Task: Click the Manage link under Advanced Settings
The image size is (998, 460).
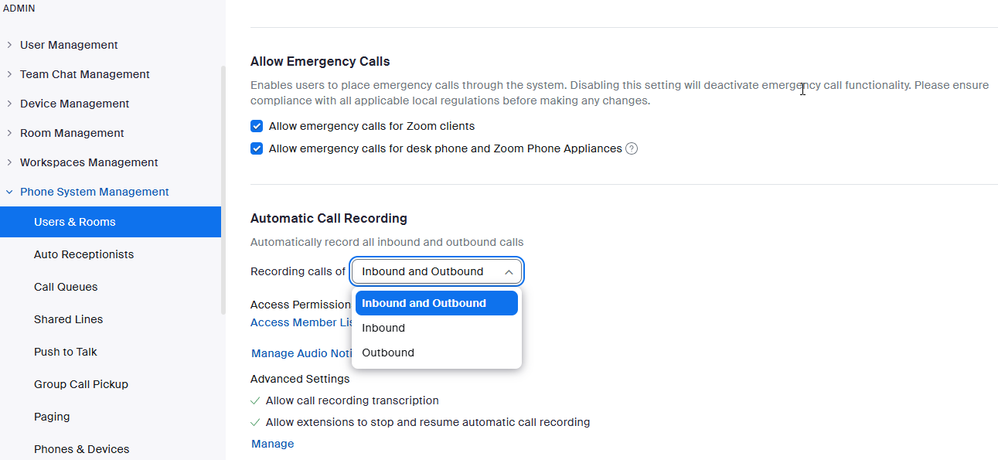Action: tap(272, 444)
